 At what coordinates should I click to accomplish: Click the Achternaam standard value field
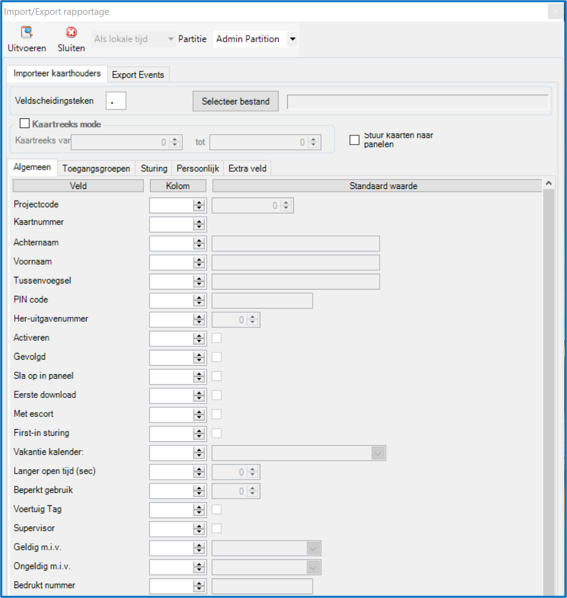296,243
